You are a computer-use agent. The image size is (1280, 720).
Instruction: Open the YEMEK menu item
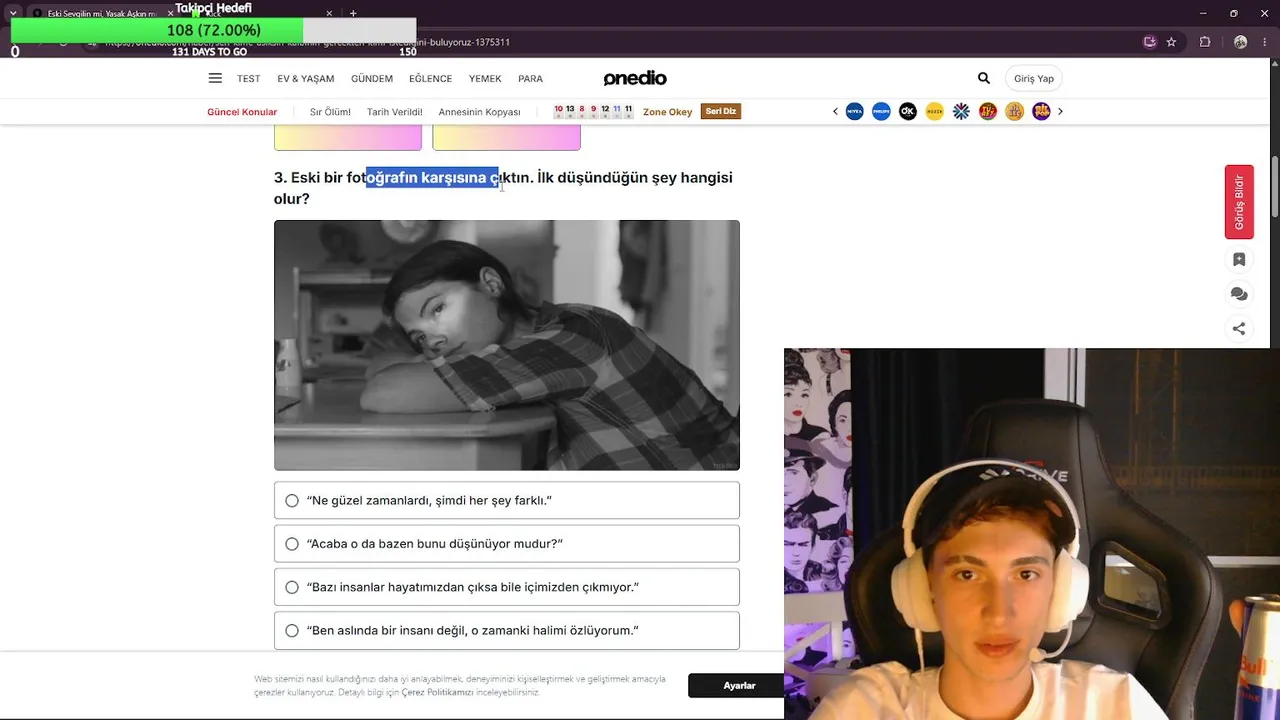[485, 79]
